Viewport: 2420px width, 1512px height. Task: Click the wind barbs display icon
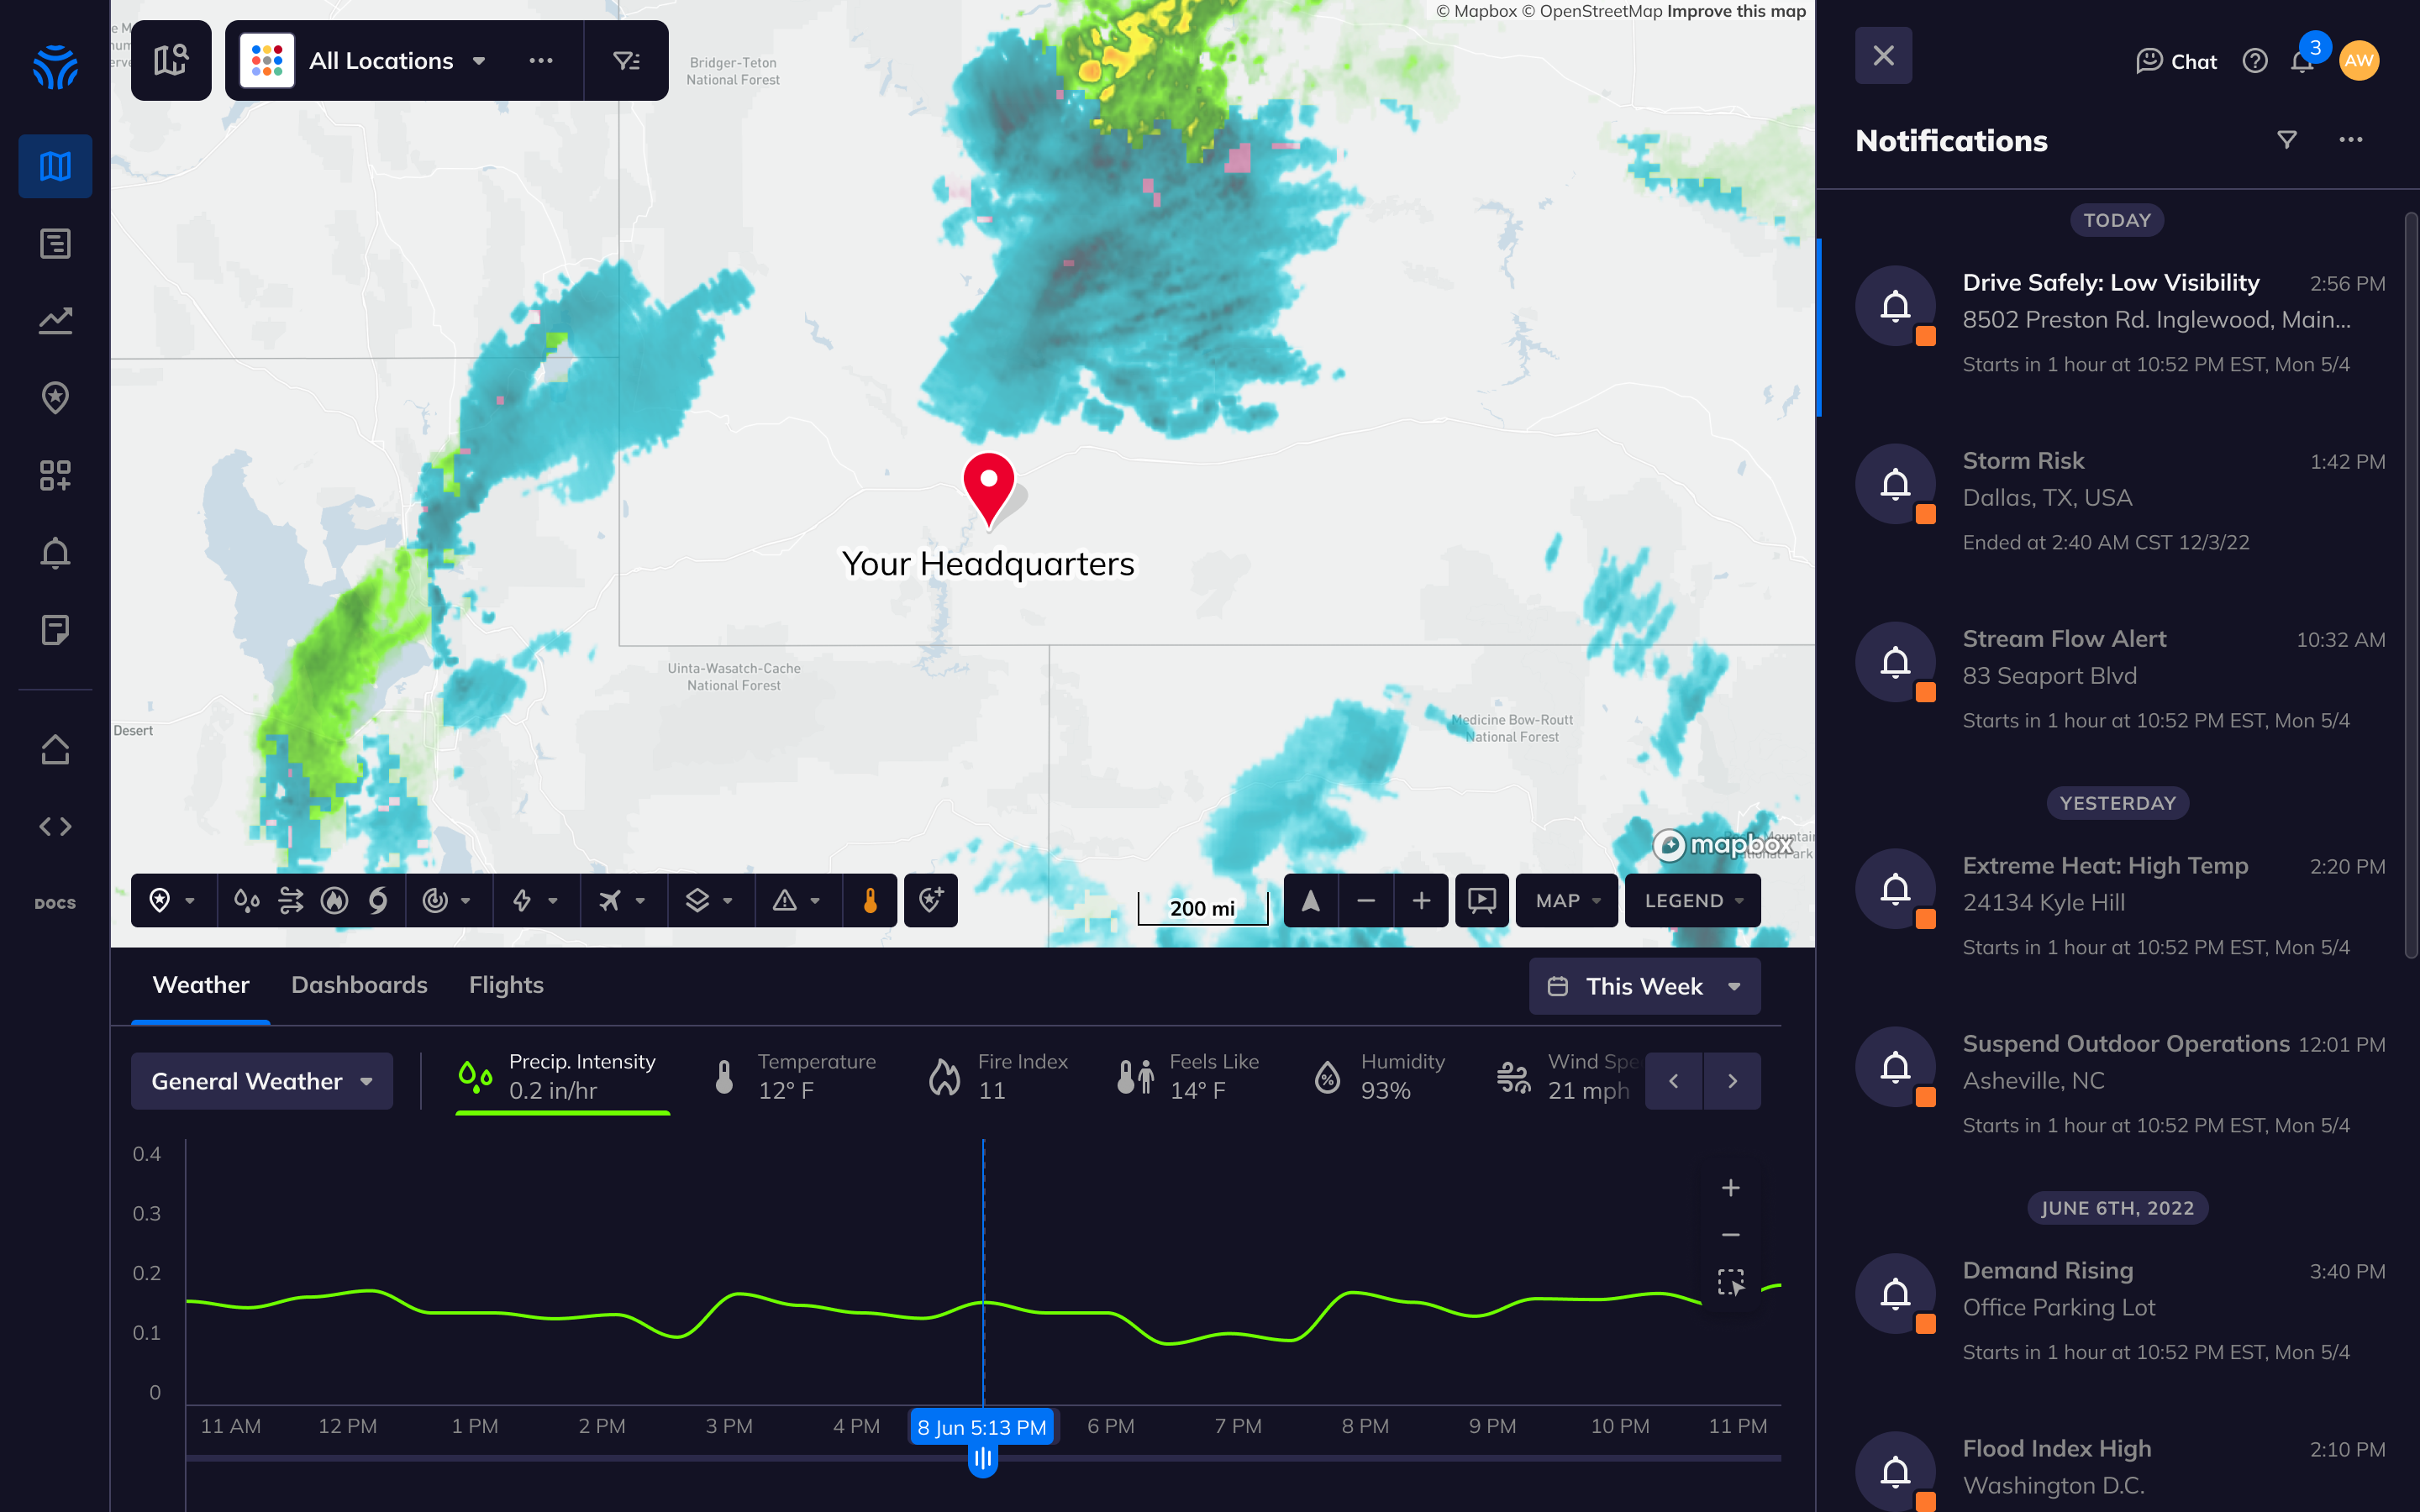[289, 900]
